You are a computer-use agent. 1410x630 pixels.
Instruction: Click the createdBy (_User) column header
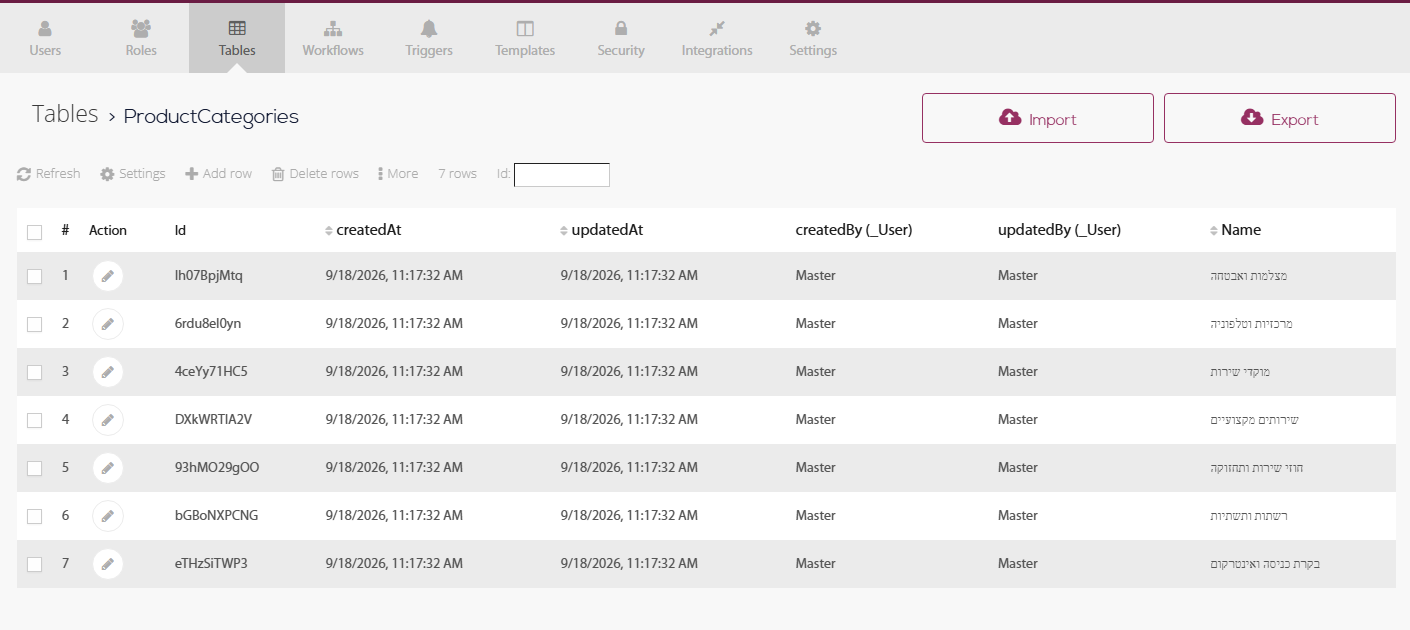point(854,230)
